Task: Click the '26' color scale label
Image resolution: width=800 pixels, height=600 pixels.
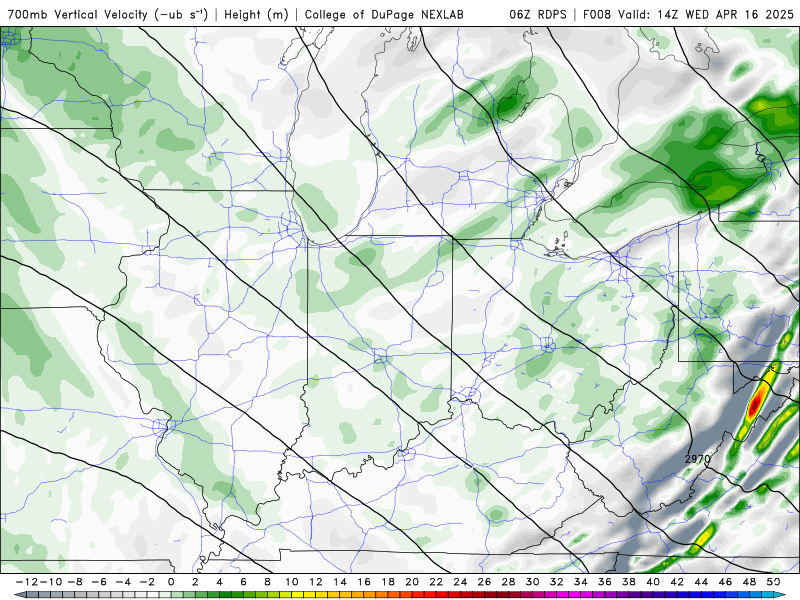Action: pyautogui.click(x=484, y=582)
